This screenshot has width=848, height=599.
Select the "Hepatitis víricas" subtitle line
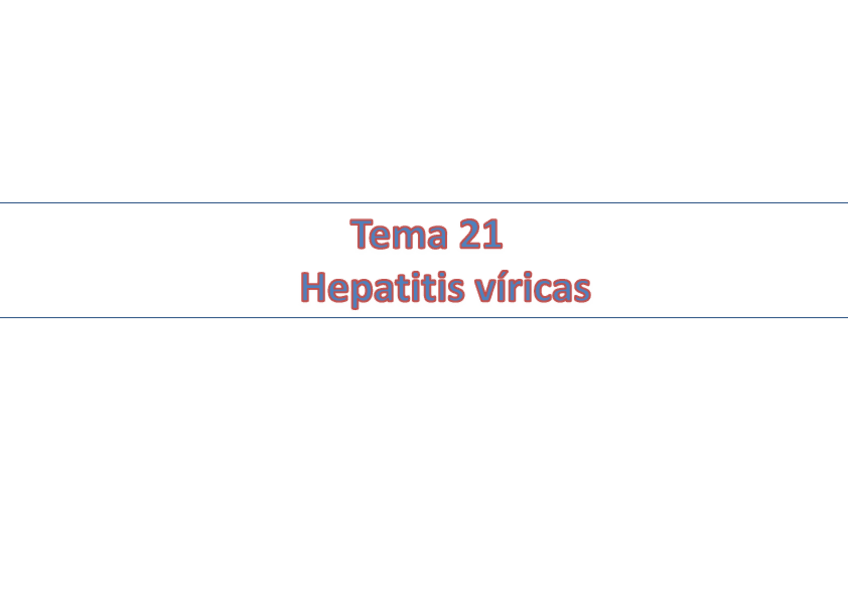(445, 288)
